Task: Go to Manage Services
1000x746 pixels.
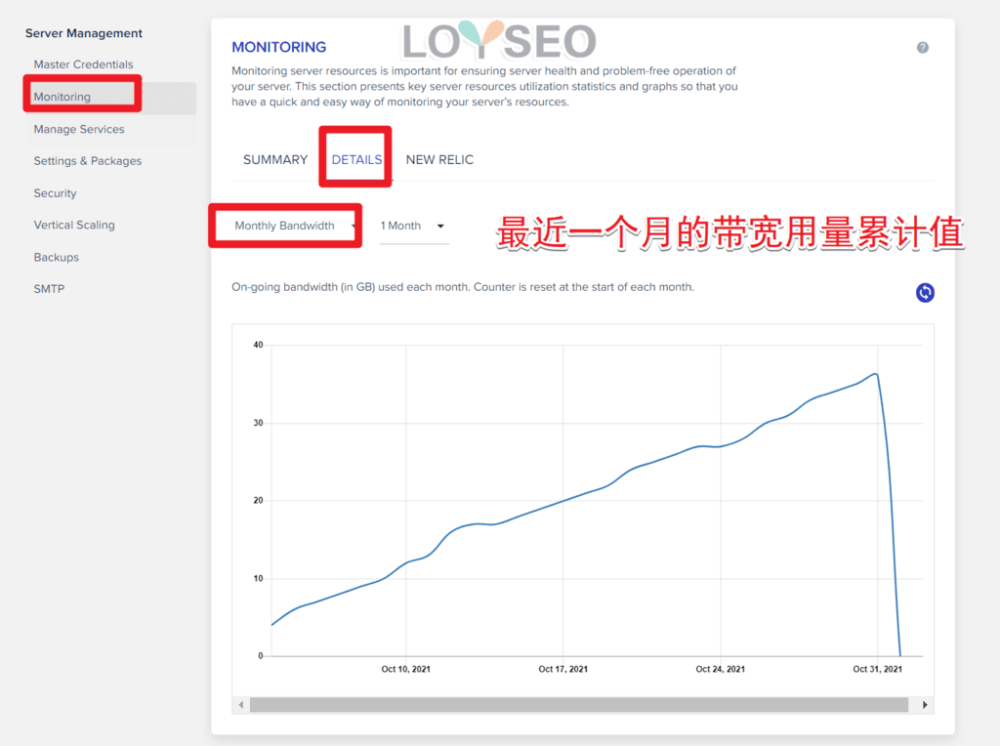Action: [79, 129]
